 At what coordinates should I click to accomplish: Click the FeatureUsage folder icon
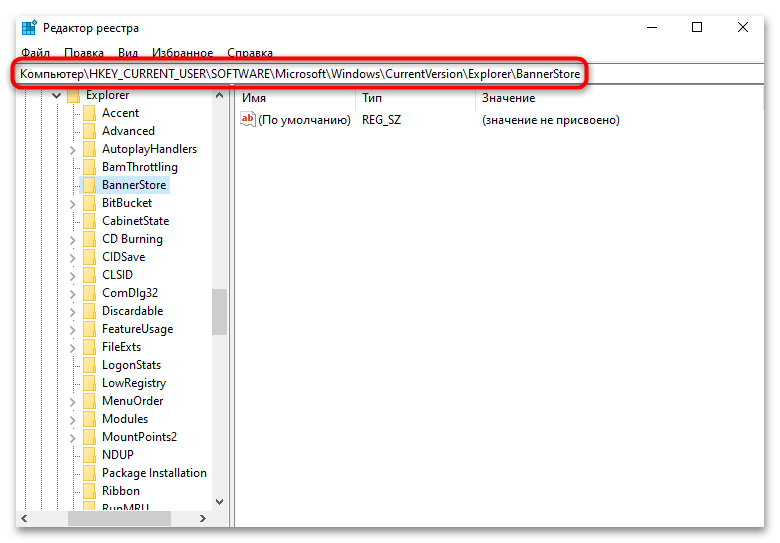pyautogui.click(x=90, y=329)
